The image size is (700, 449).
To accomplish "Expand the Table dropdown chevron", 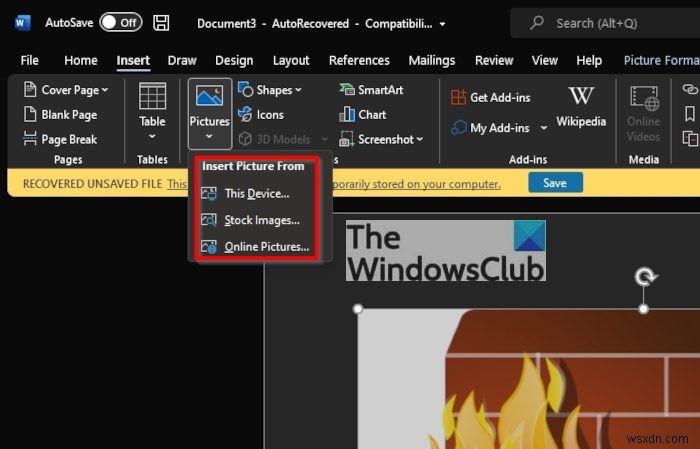I will [x=152, y=137].
